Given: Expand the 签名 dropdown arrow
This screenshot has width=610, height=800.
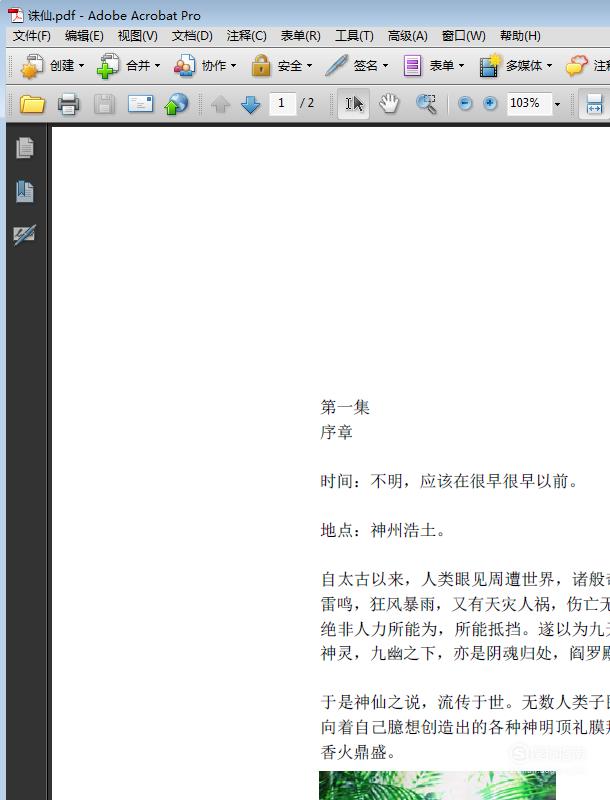Looking at the screenshot, I should 385,66.
